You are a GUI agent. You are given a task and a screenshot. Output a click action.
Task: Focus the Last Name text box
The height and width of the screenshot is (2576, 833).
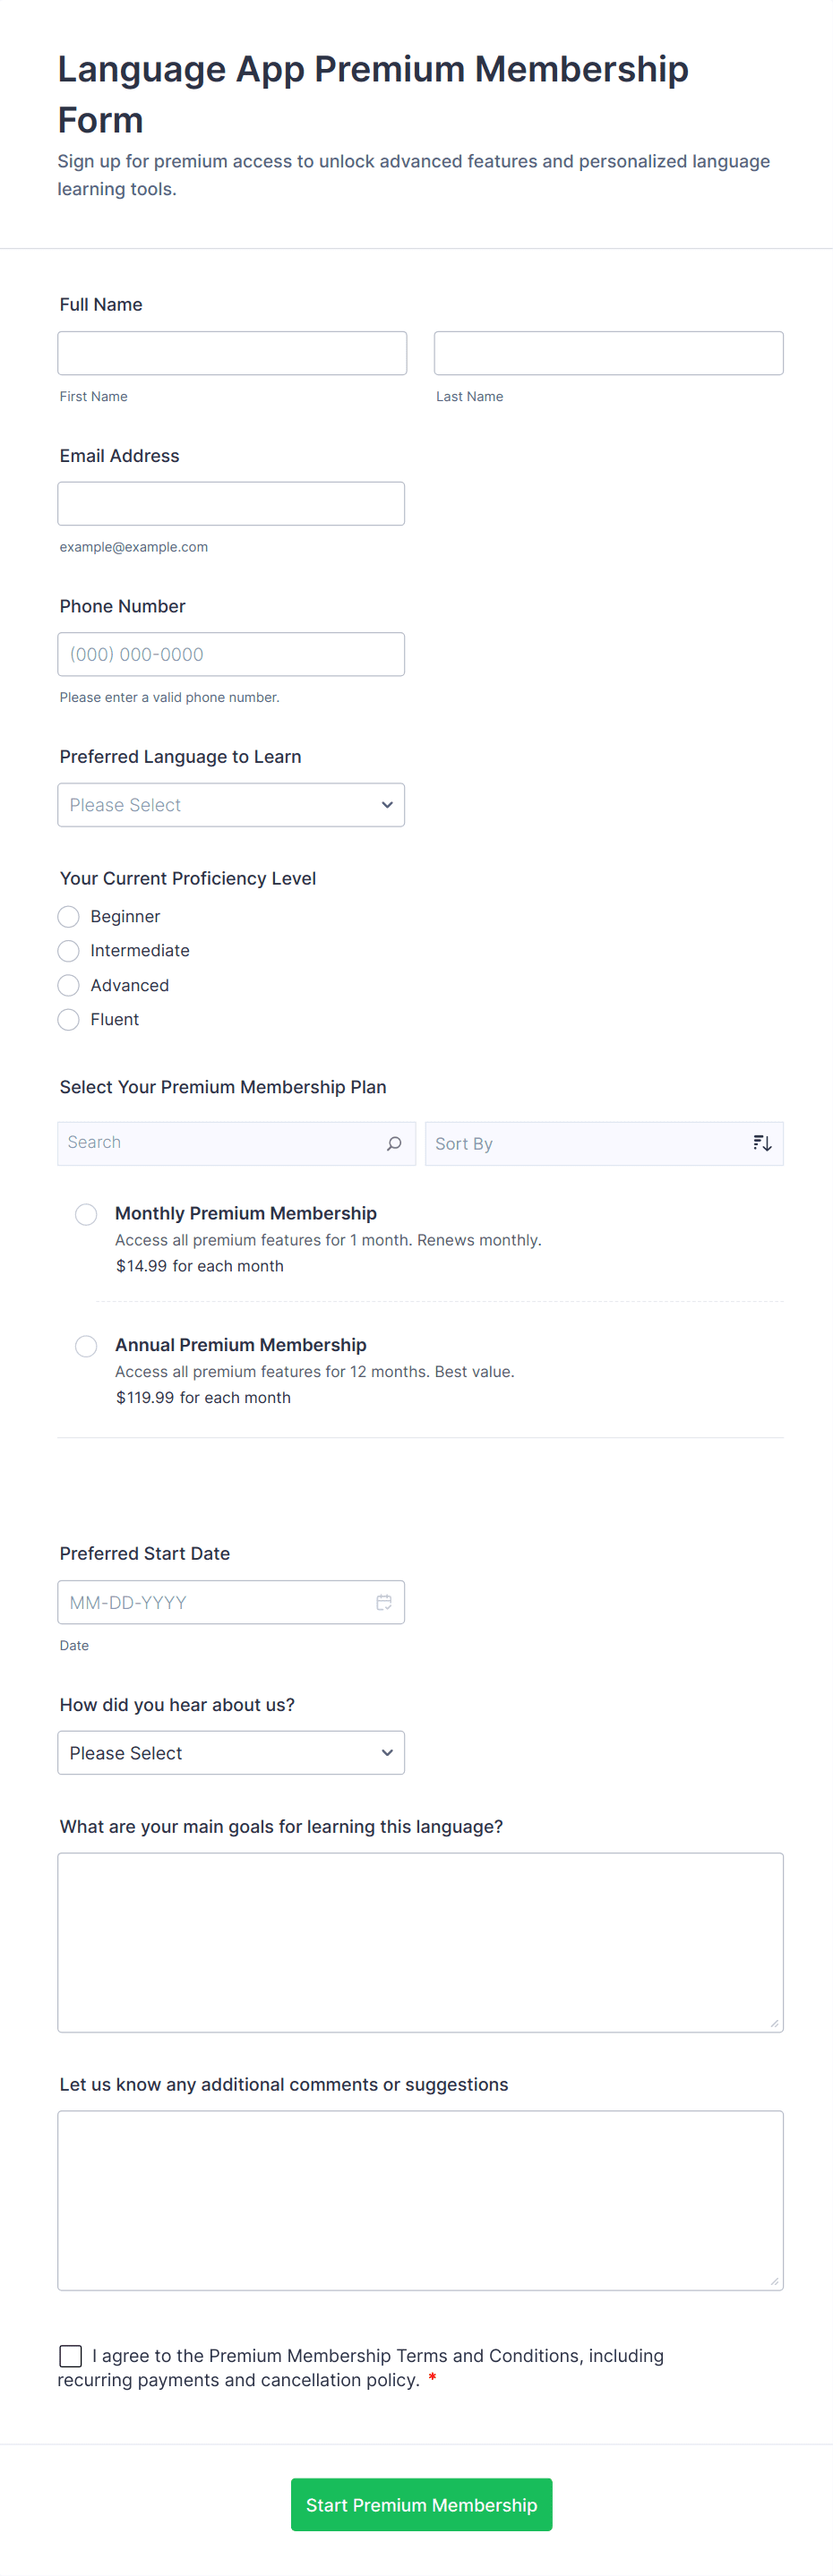coord(608,353)
